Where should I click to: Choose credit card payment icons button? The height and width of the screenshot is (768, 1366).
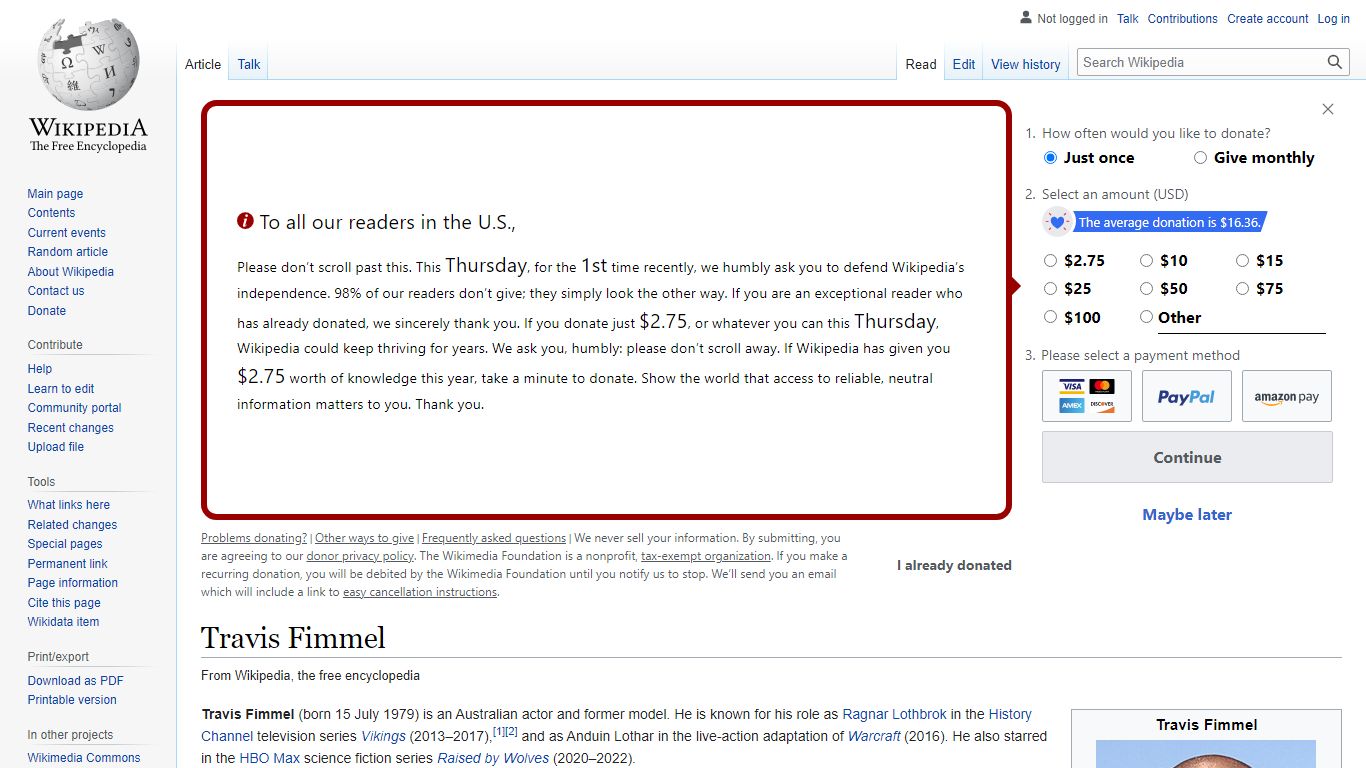click(1087, 396)
